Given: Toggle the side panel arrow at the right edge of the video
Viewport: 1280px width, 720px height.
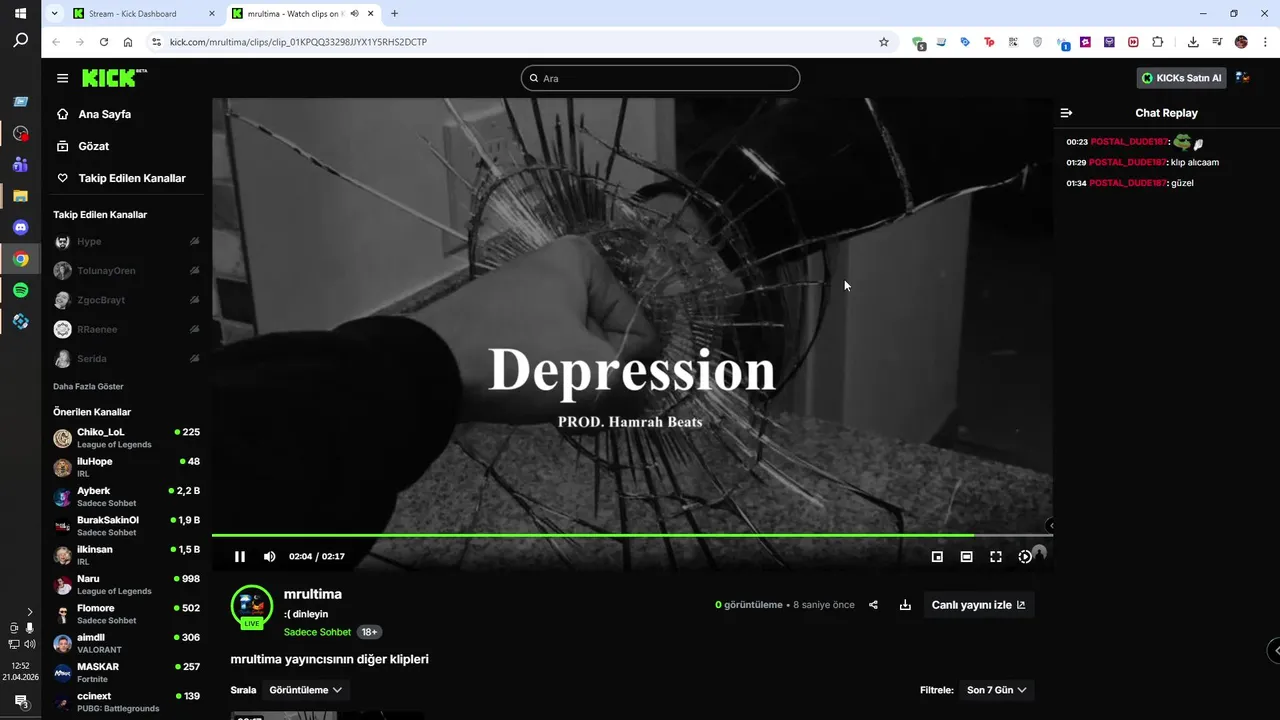Looking at the screenshot, I should [x=1051, y=525].
